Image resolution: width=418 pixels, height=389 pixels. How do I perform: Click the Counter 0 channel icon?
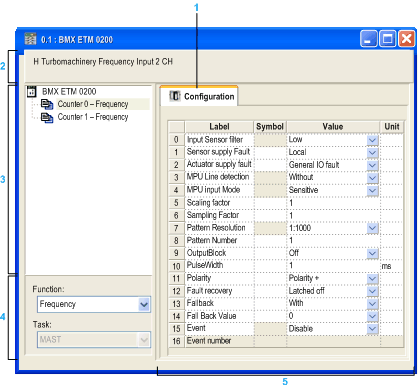(47, 104)
